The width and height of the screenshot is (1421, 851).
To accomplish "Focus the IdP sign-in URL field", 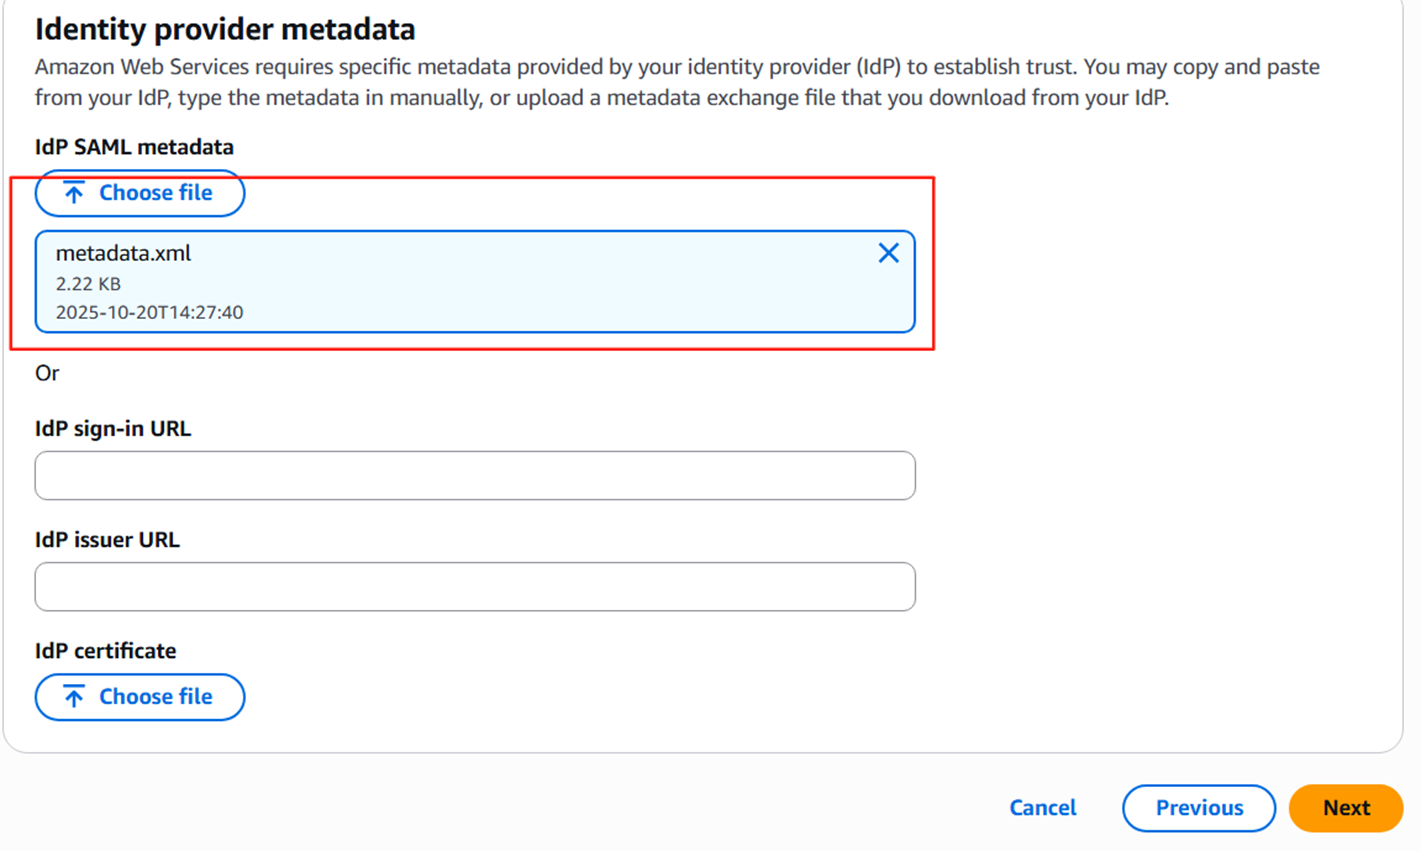I will [x=475, y=475].
